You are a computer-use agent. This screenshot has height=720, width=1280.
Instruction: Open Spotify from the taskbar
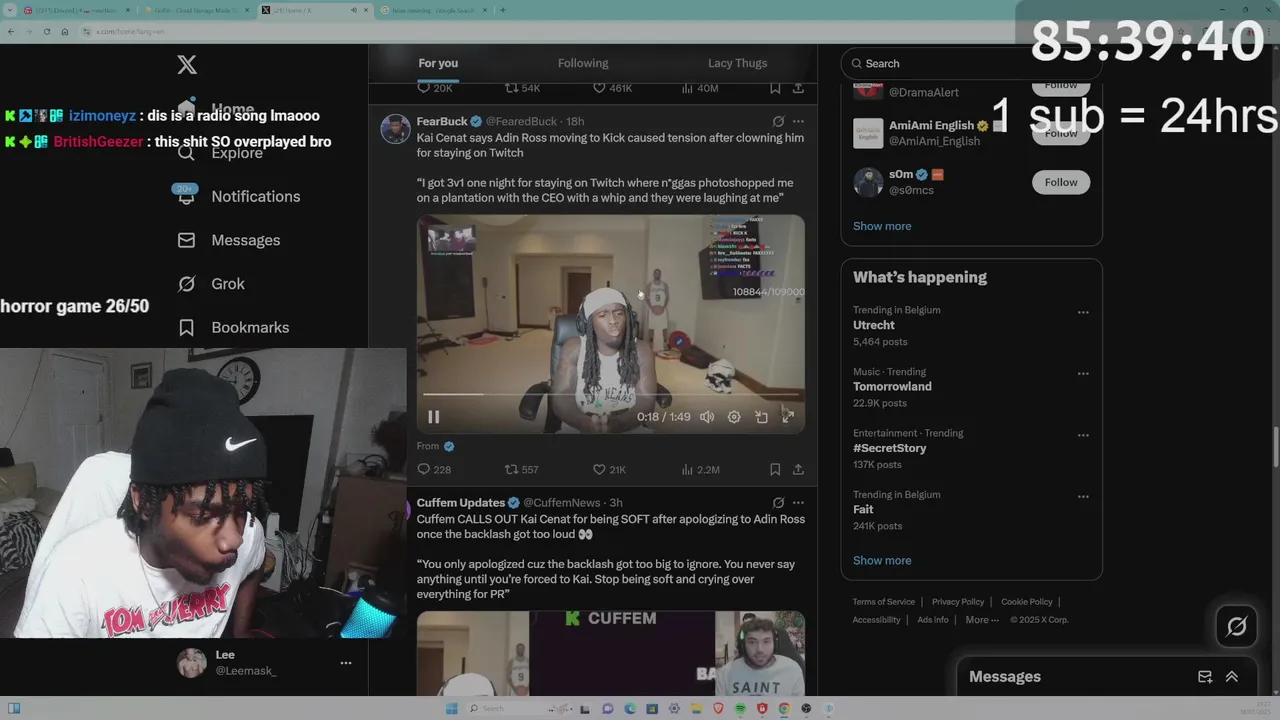coord(740,709)
